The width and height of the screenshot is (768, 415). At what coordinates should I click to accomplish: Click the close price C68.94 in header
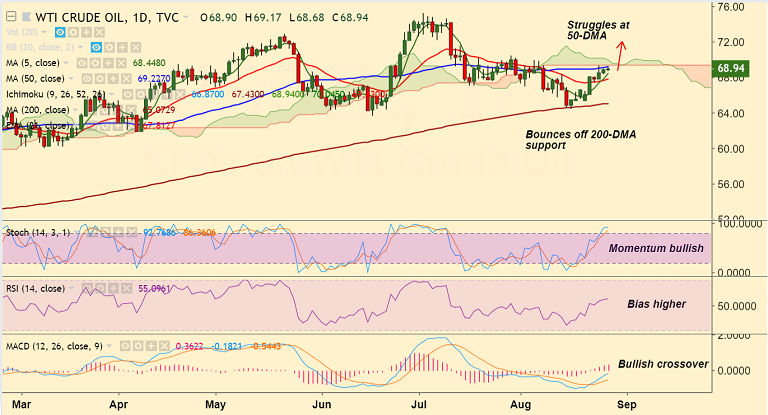[350, 18]
